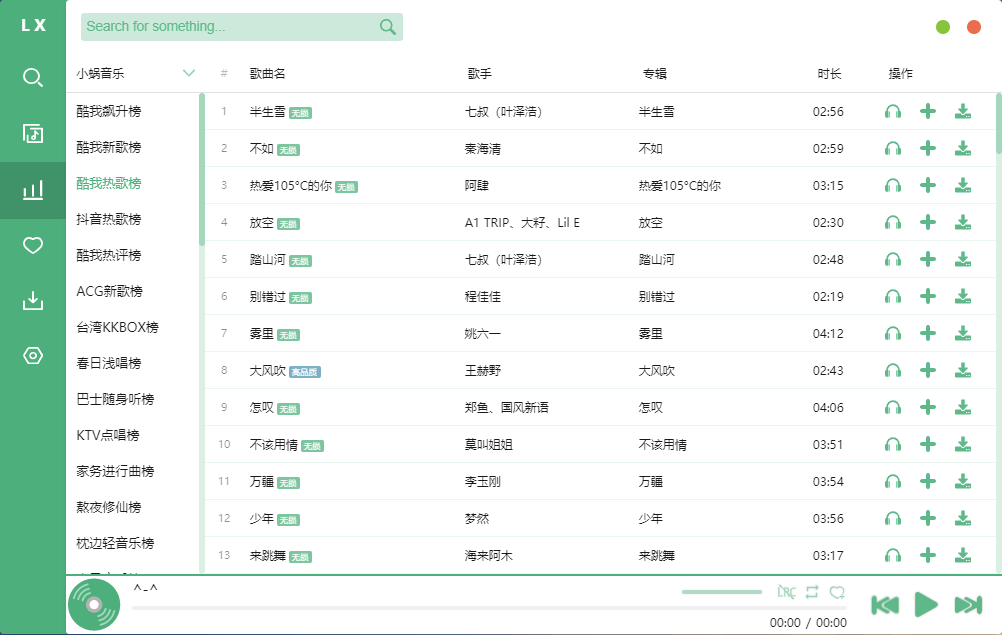Screen dimensions: 1002x635
Task: Click the chart list vertical scrollbar
Action: tap(202, 169)
